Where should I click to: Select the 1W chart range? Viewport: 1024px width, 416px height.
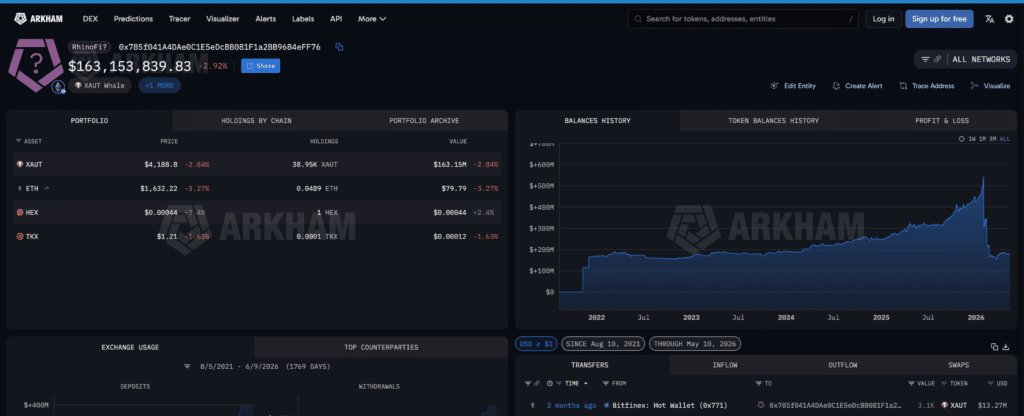972,139
